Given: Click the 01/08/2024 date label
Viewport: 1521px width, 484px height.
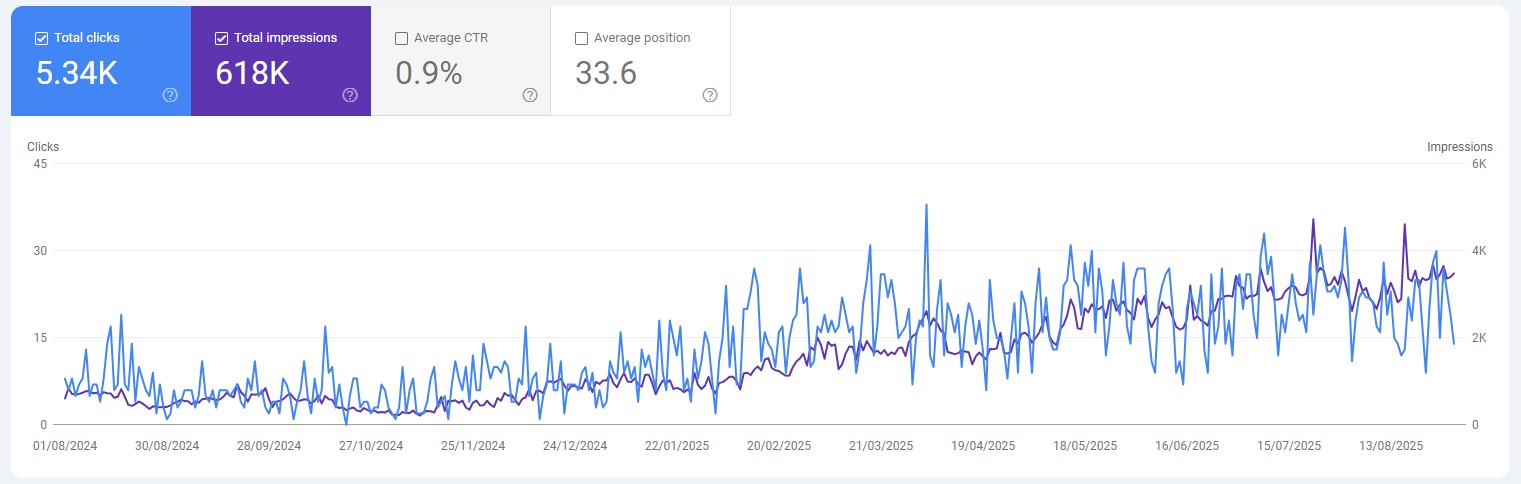Looking at the screenshot, I should click(x=65, y=446).
